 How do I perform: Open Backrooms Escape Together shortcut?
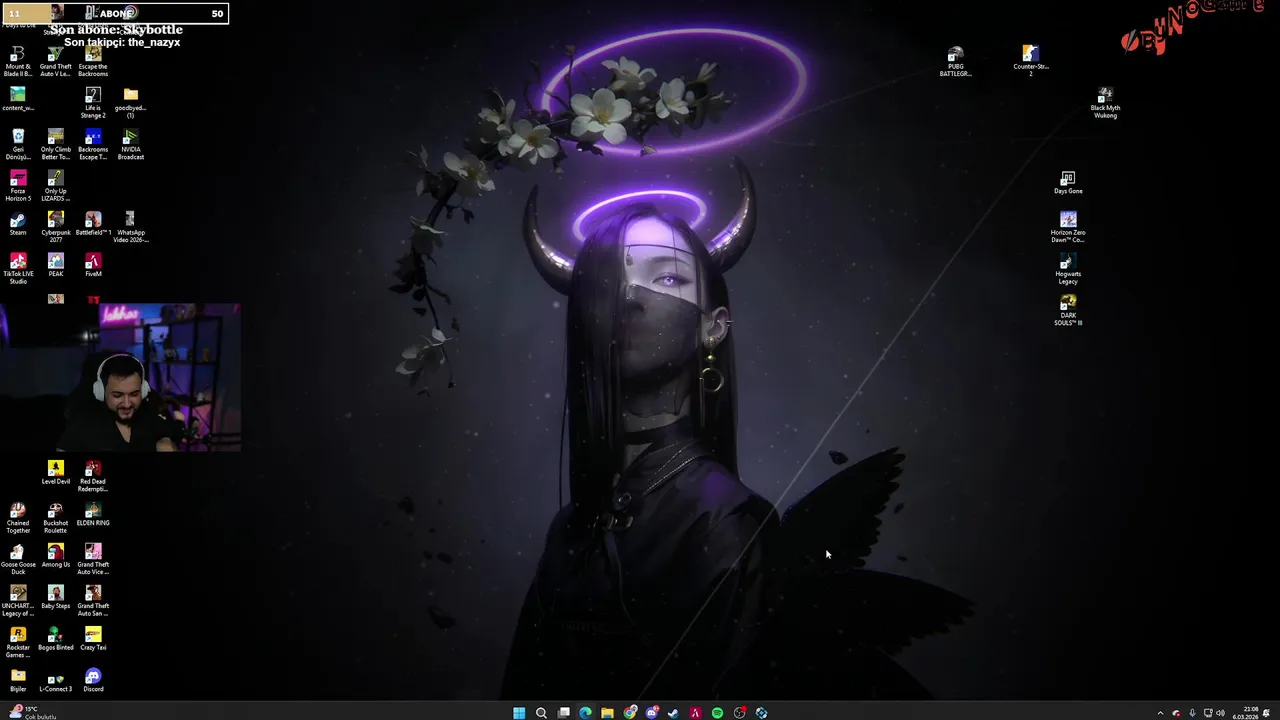click(93, 145)
